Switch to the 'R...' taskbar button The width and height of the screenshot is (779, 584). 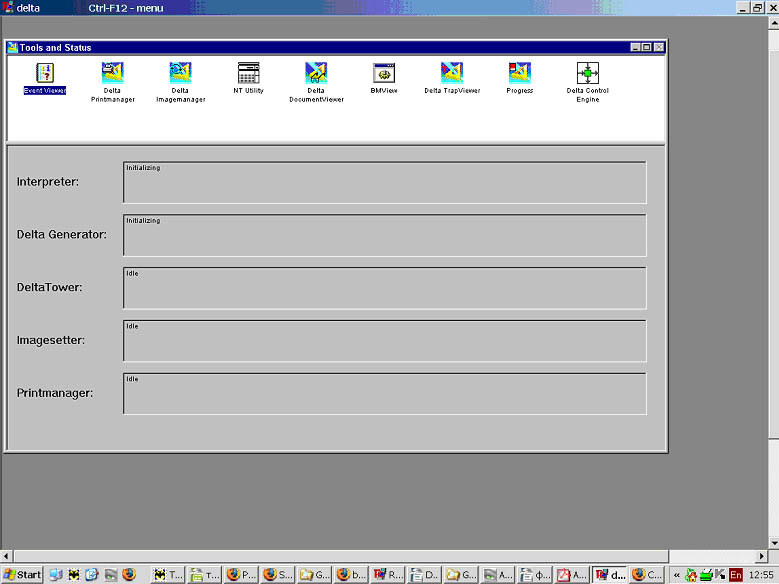388,575
